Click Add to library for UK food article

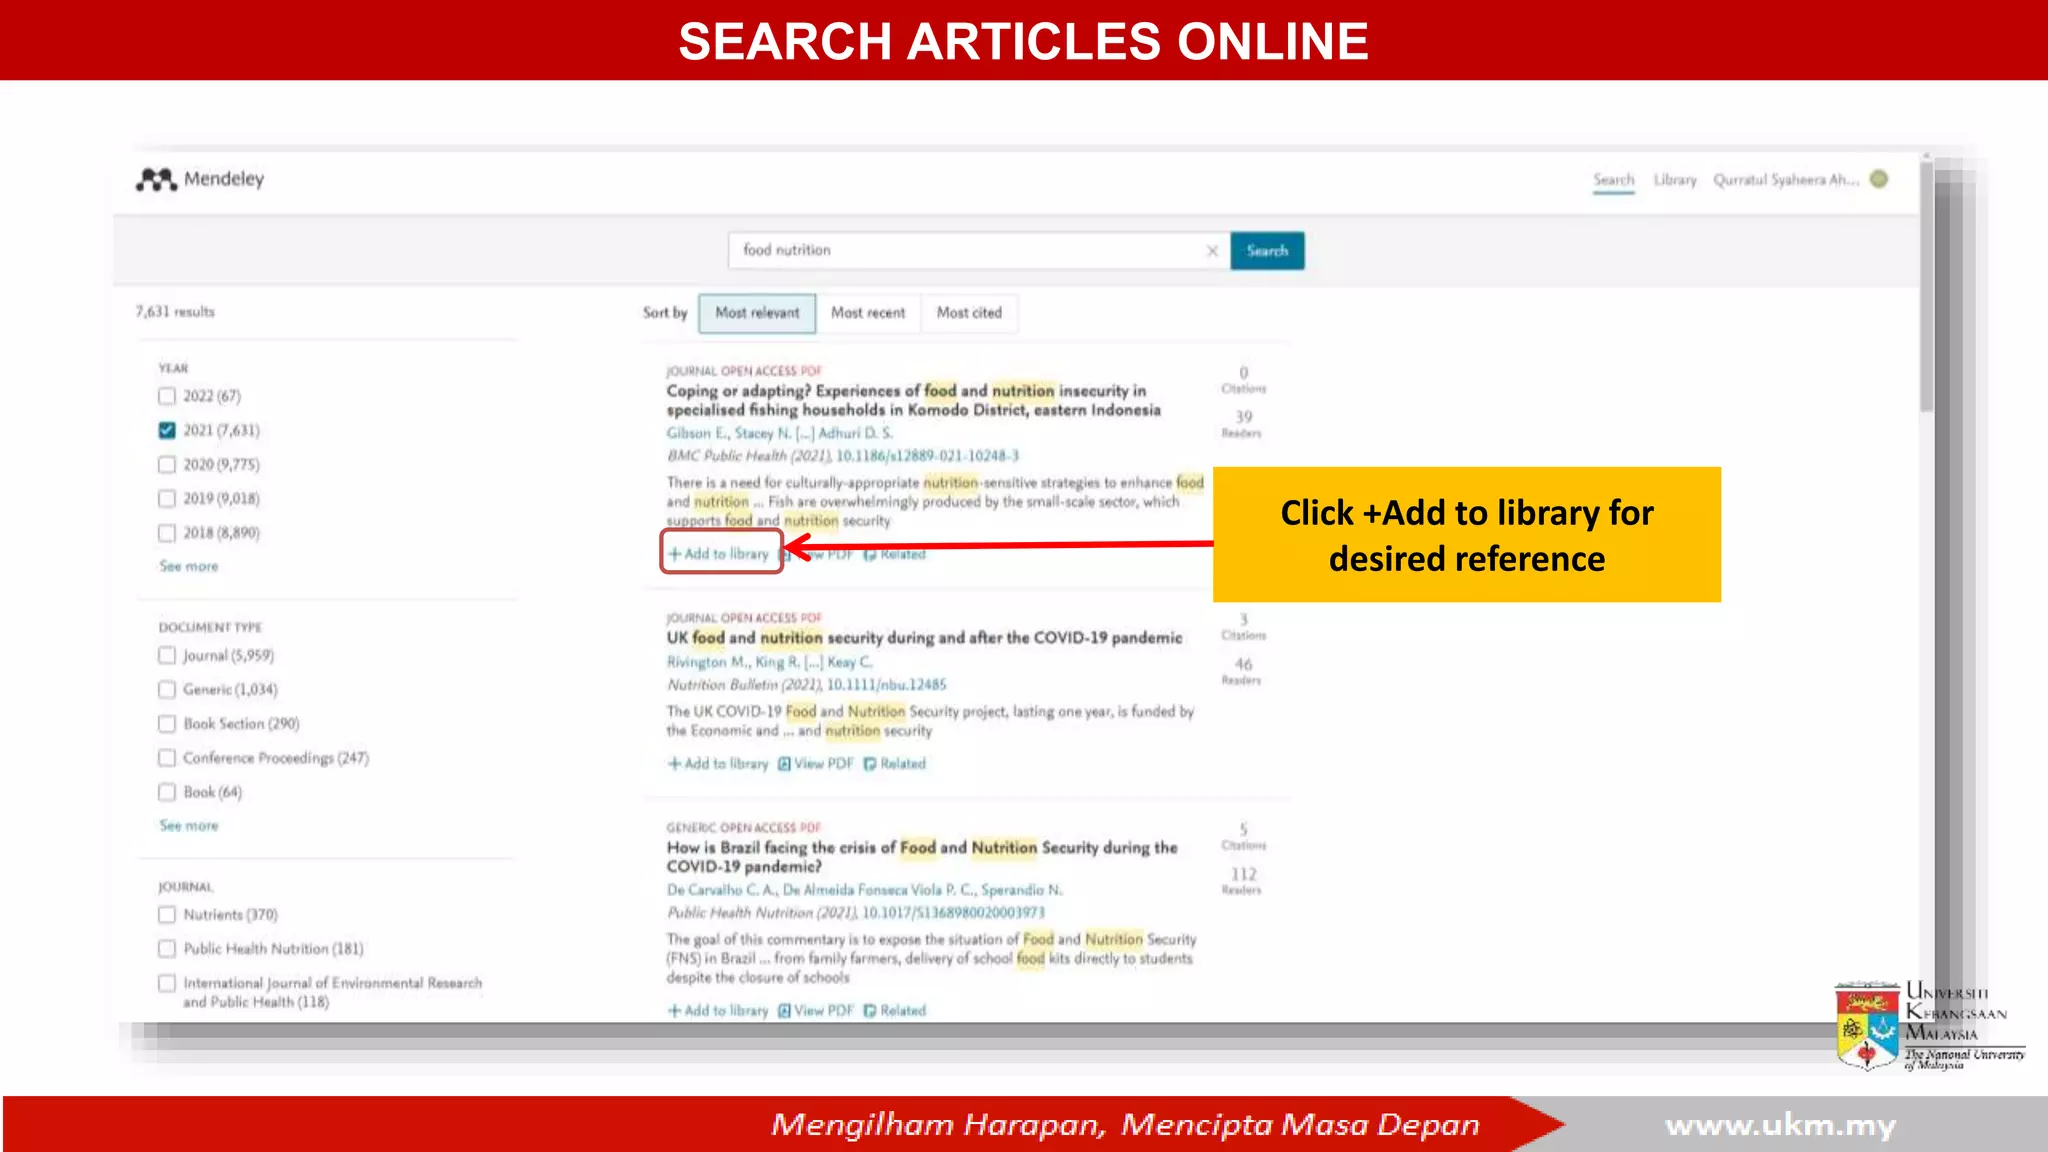718,764
